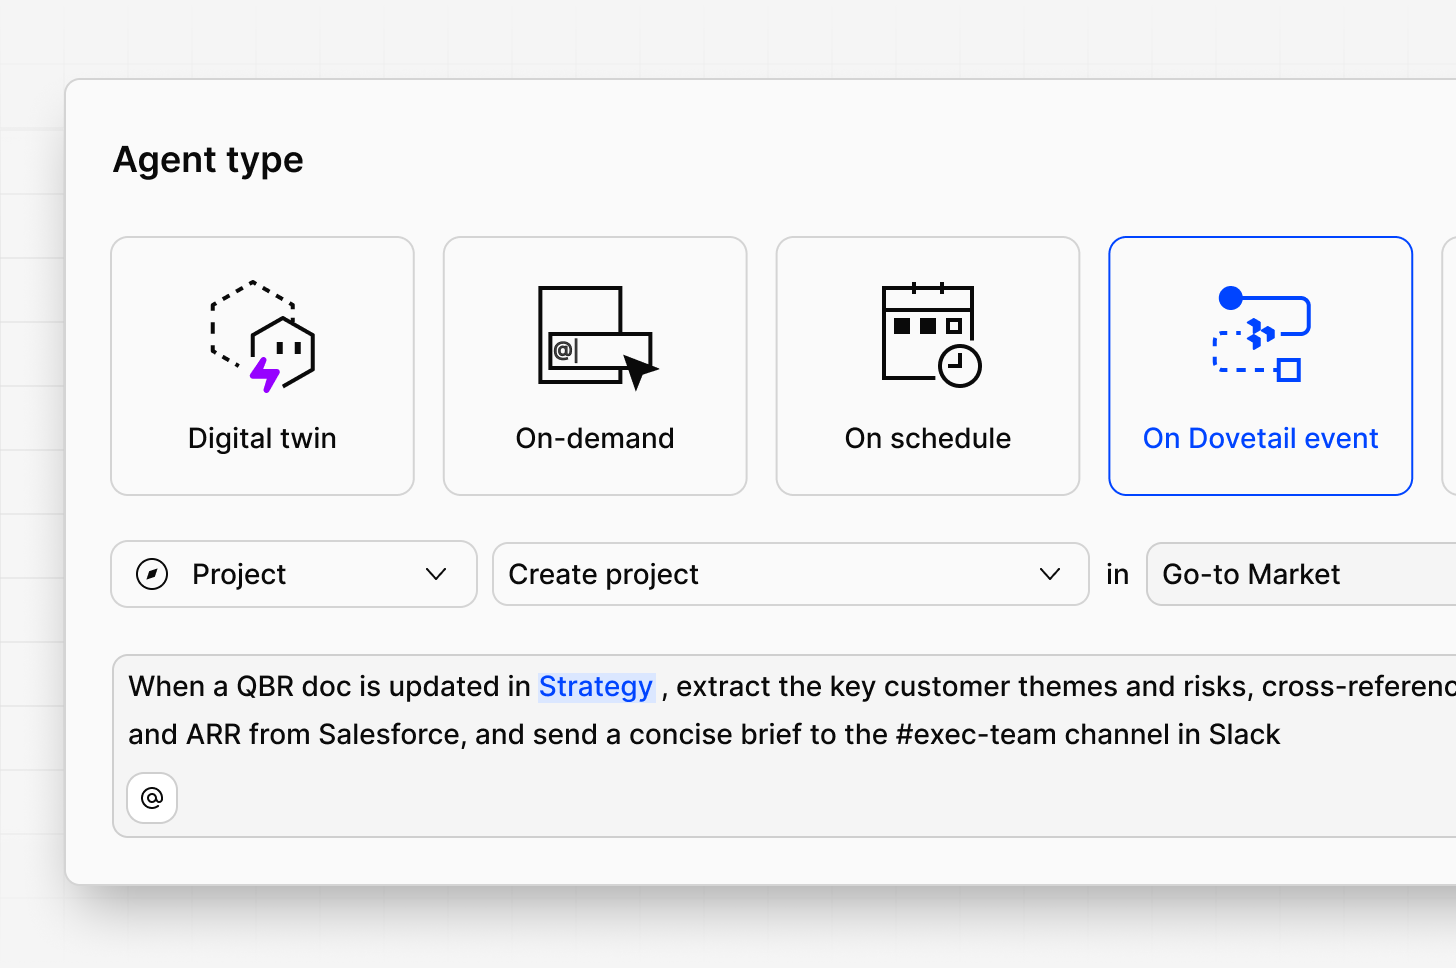This screenshot has height=968, width=1456.
Task: Expand the Create project dropdown
Action: pos(791,574)
